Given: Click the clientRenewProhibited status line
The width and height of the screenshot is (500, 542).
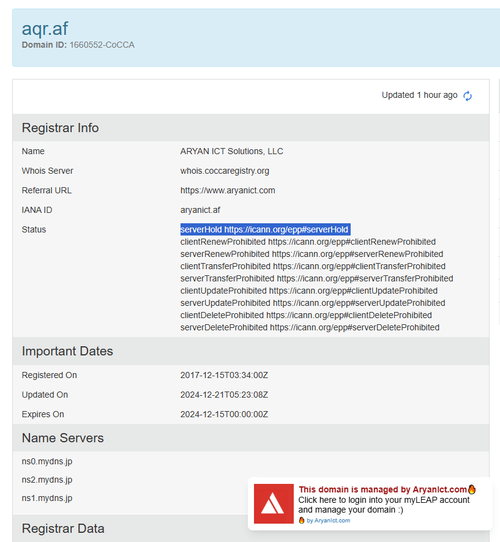Looking at the screenshot, I should click(308, 242).
